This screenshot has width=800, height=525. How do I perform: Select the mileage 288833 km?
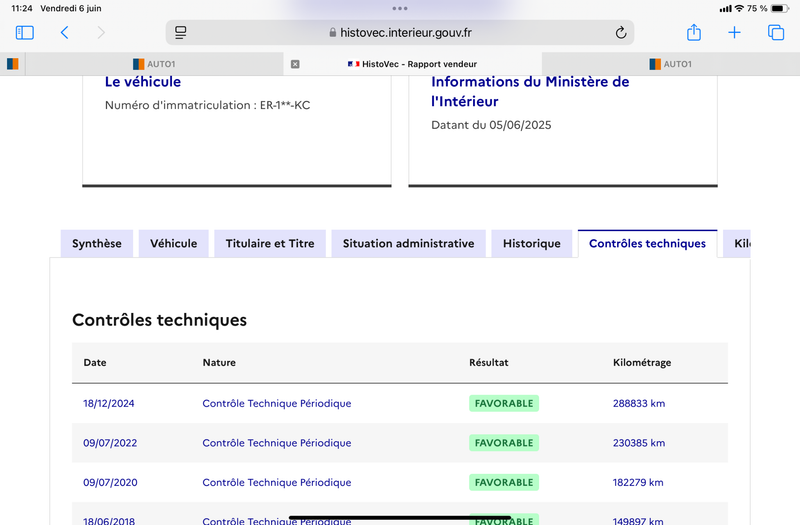point(639,403)
